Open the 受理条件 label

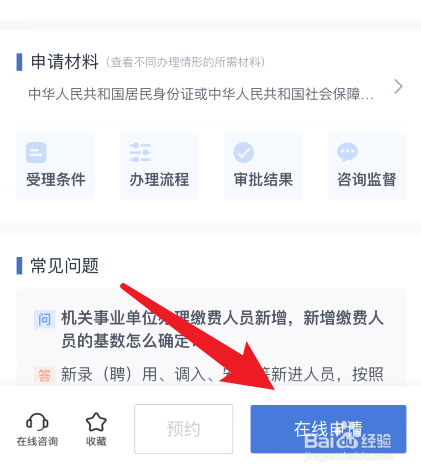pos(56,179)
